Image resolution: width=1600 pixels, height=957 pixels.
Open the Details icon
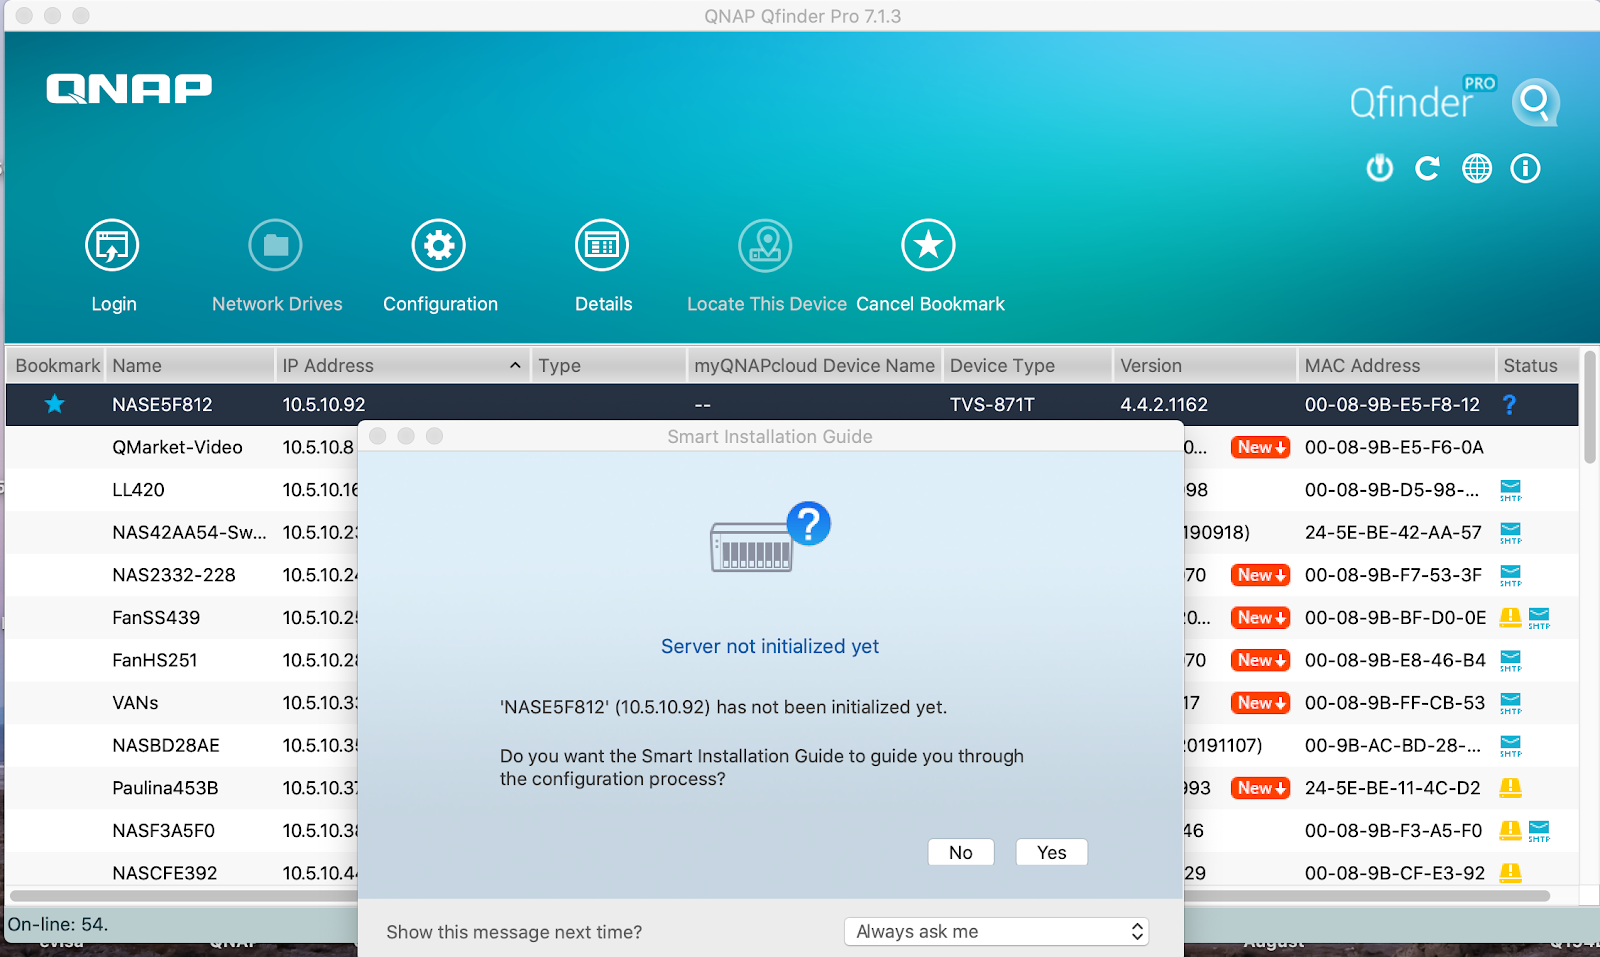[x=602, y=246]
